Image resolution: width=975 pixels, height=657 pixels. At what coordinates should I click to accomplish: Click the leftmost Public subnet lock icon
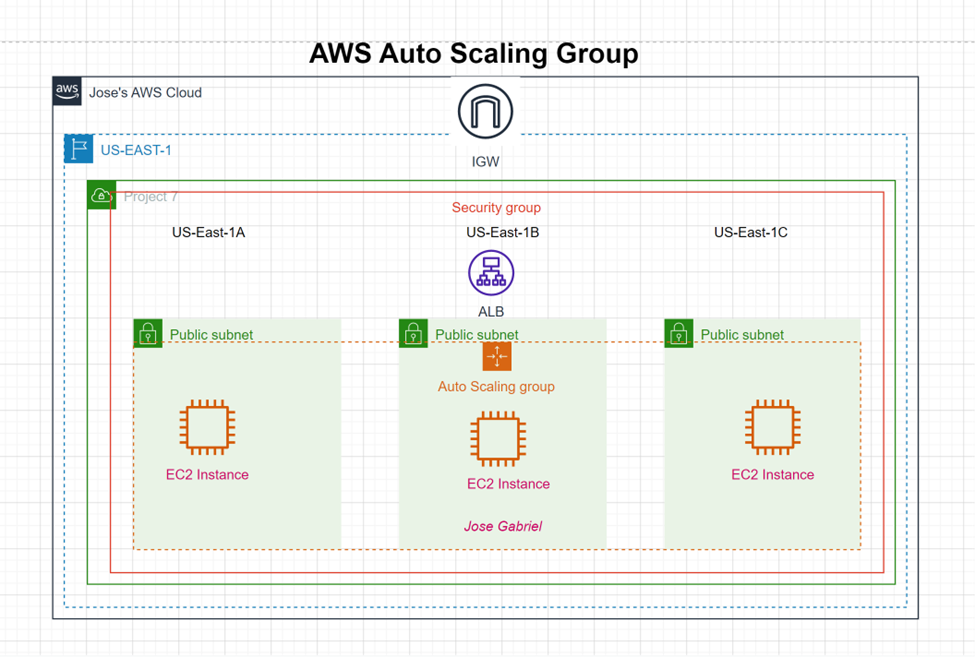[x=147, y=333]
